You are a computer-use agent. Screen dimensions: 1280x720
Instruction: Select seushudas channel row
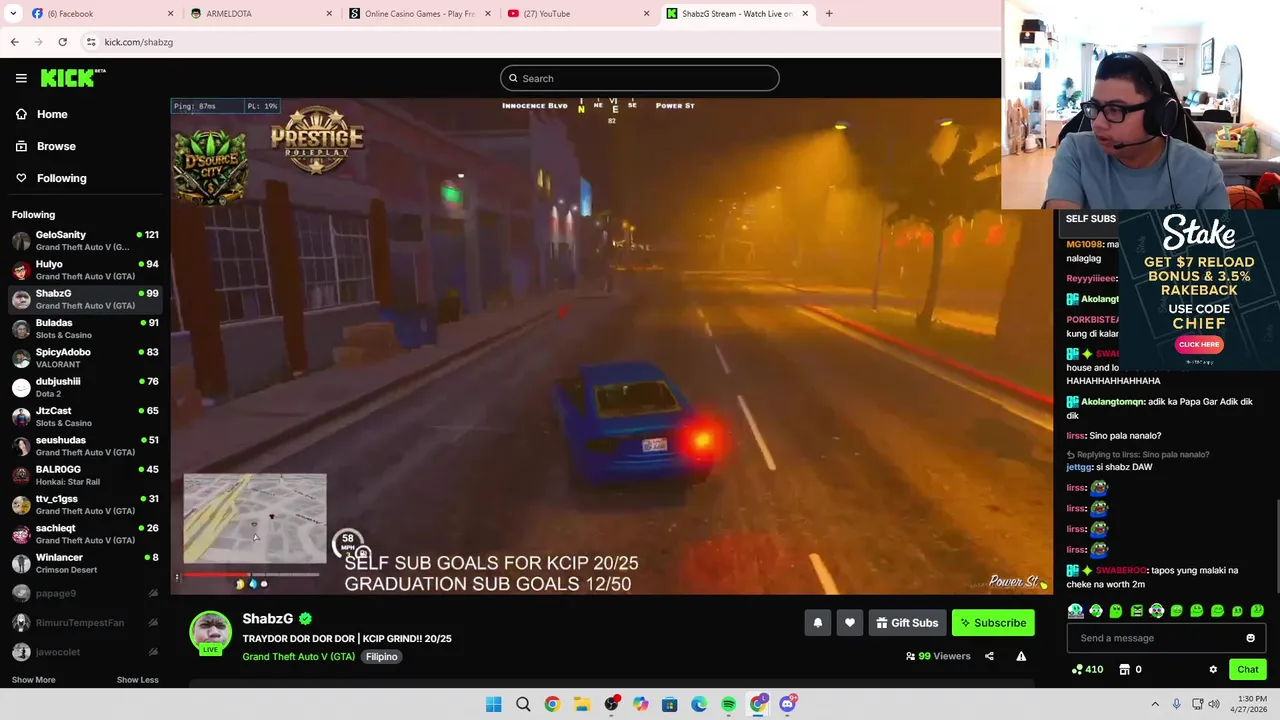point(85,446)
